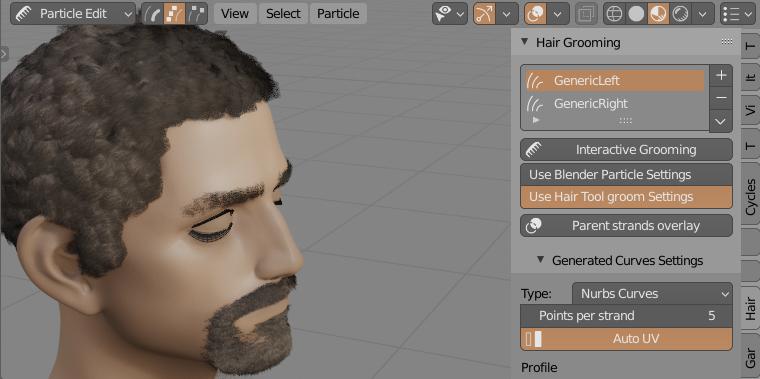Viewport: 760px width, 379px height.
Task: Click the Profile label
Action: (x=539, y=368)
